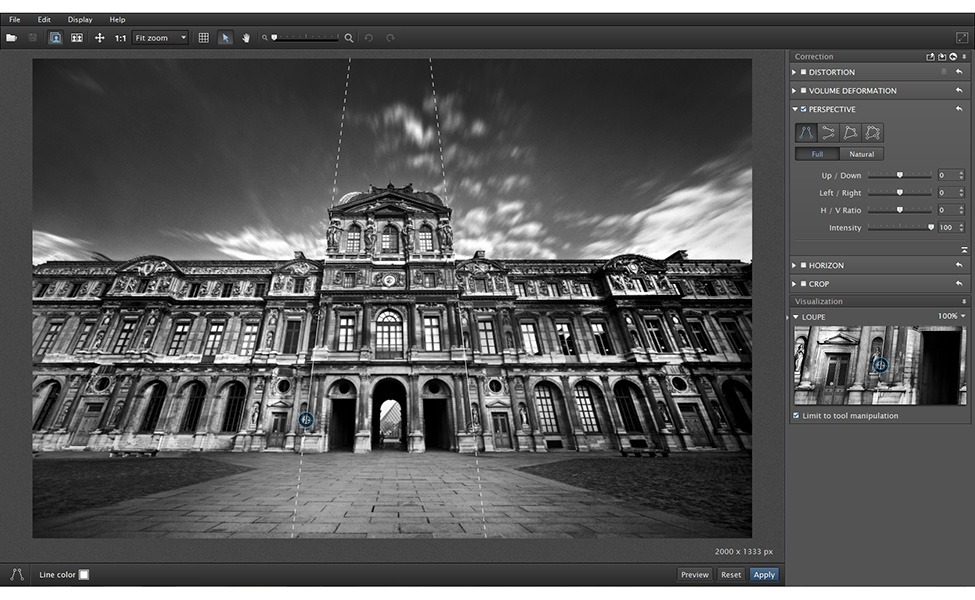Click the open file folder icon

pyautogui.click(x=12, y=38)
